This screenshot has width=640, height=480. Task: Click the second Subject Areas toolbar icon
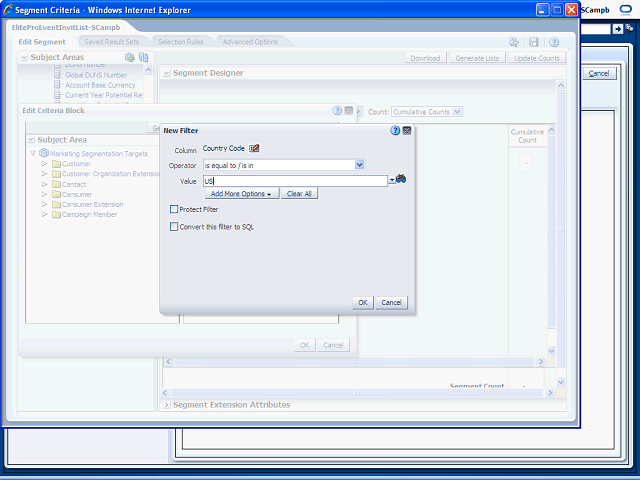[x=144, y=57]
